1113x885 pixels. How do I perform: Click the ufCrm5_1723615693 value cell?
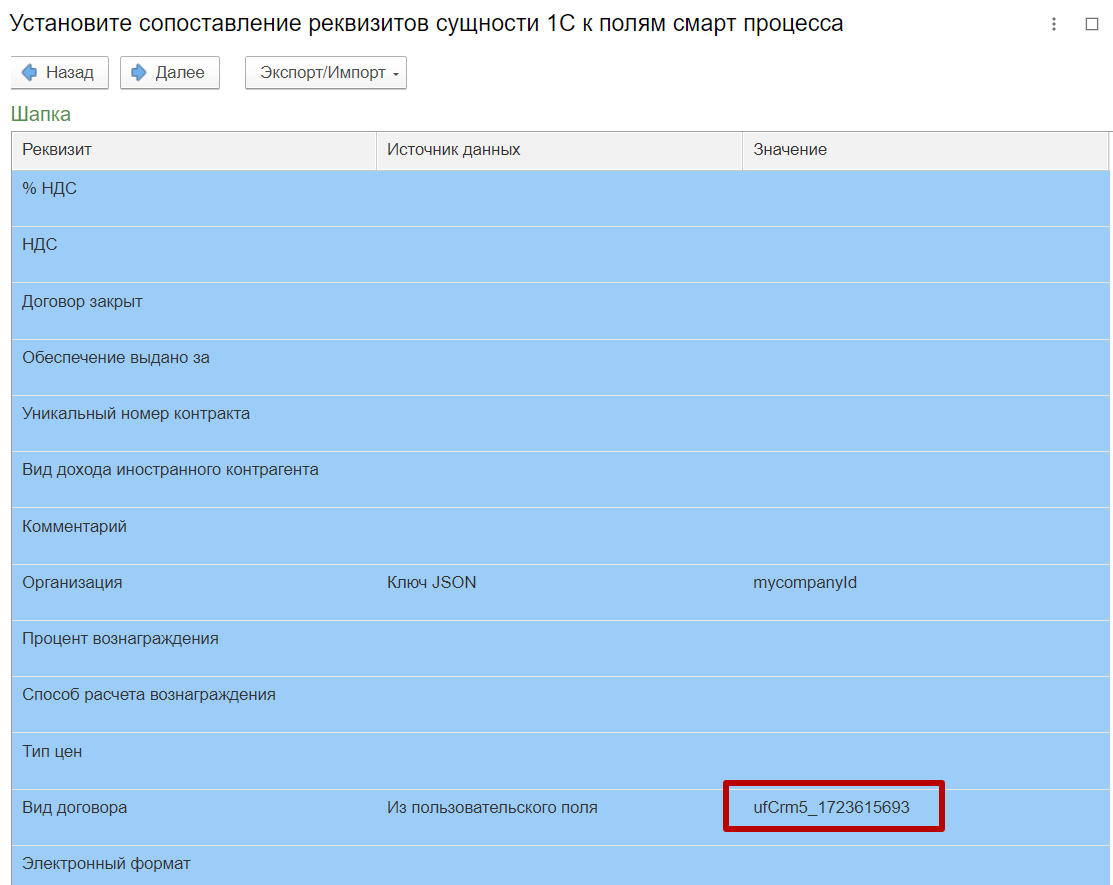tap(832, 808)
